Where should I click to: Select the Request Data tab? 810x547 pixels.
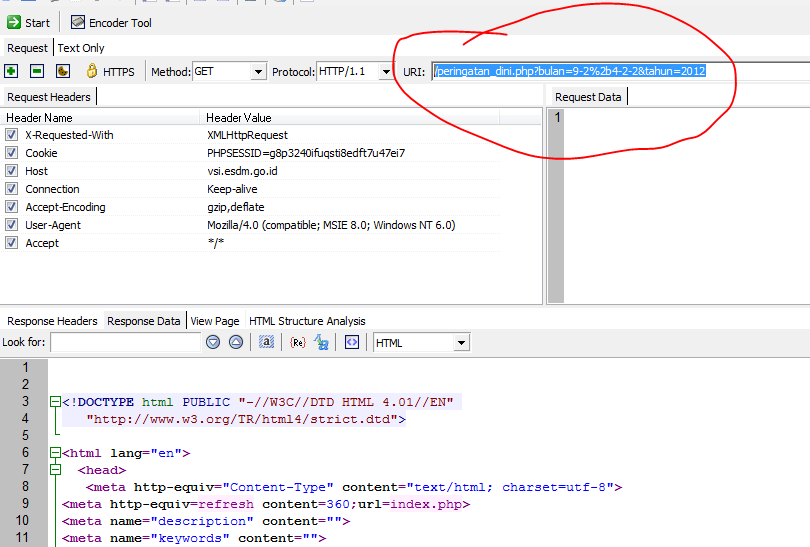coord(588,97)
